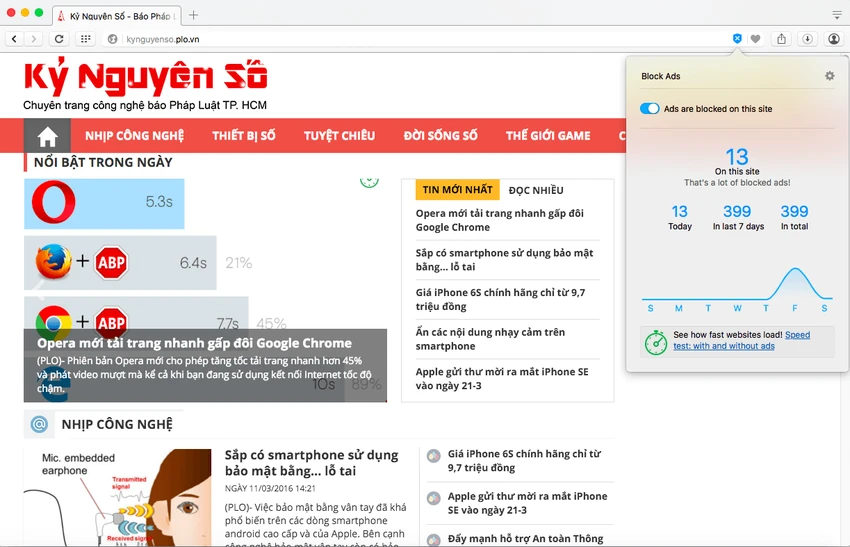Image resolution: width=850 pixels, height=547 pixels.
Task: Open the tab menu icon at top right
Action: click(x=837, y=15)
